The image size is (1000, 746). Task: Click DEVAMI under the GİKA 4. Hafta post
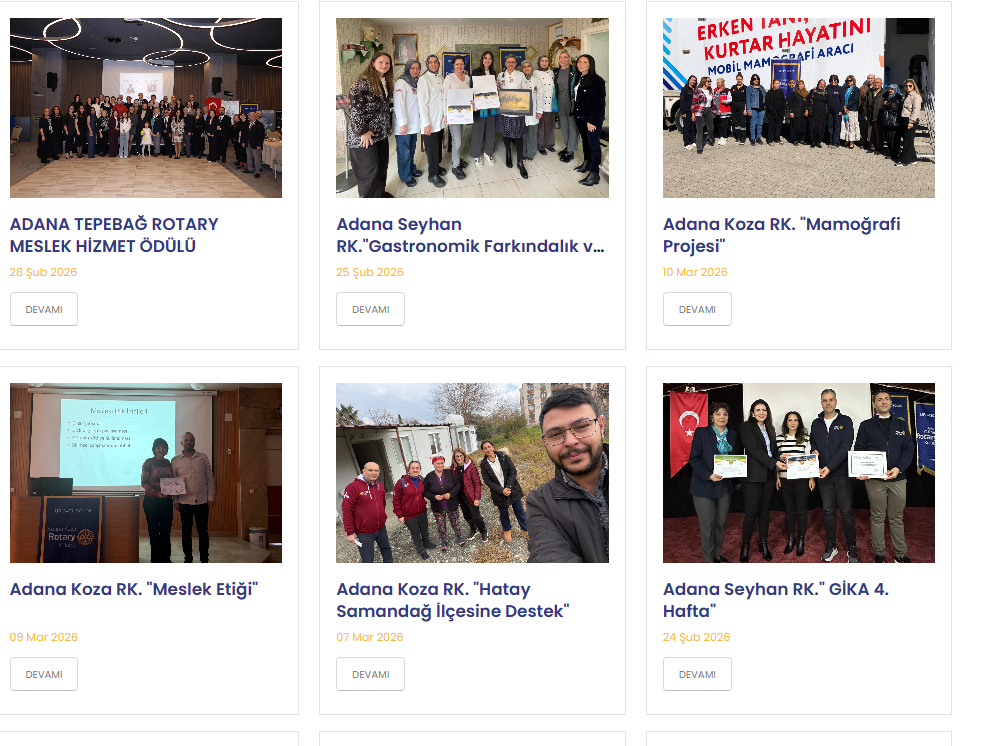697,674
